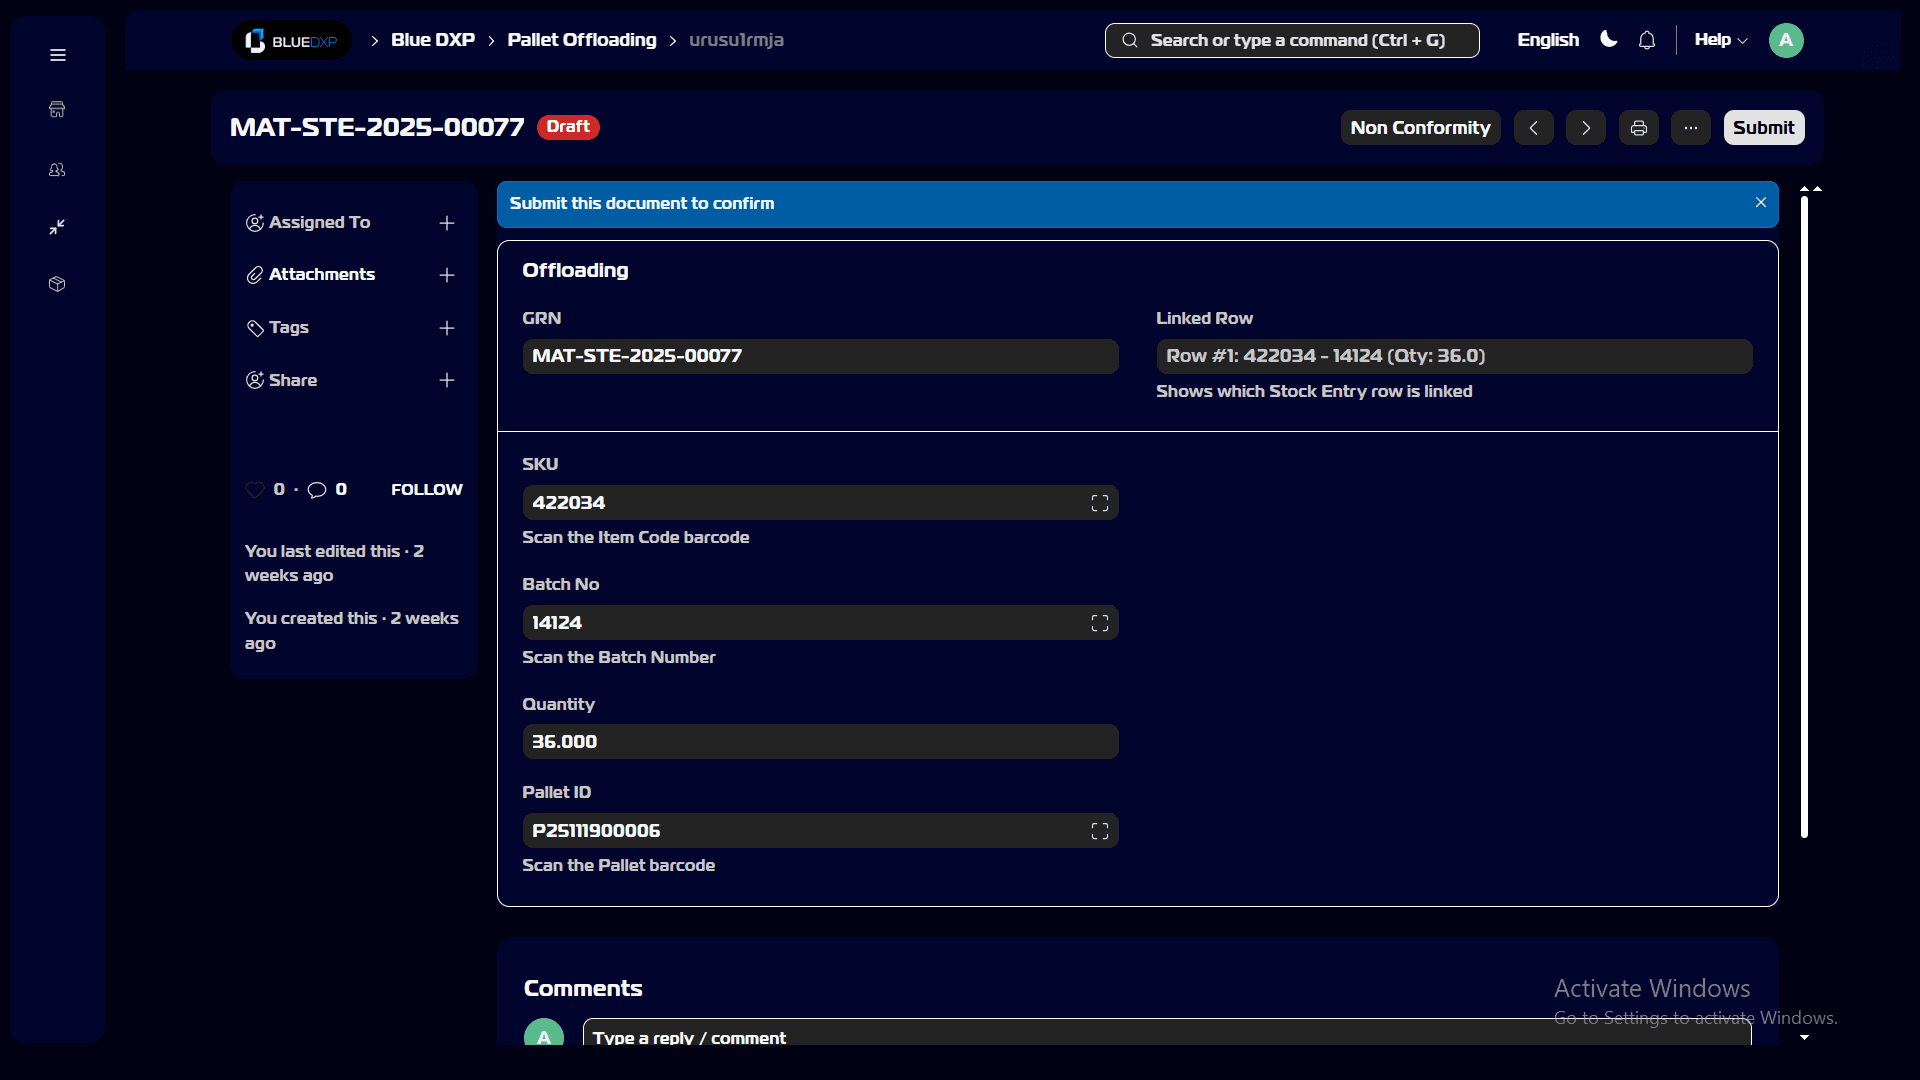
Task: Open the users panel from the sidebar
Action: (57, 169)
